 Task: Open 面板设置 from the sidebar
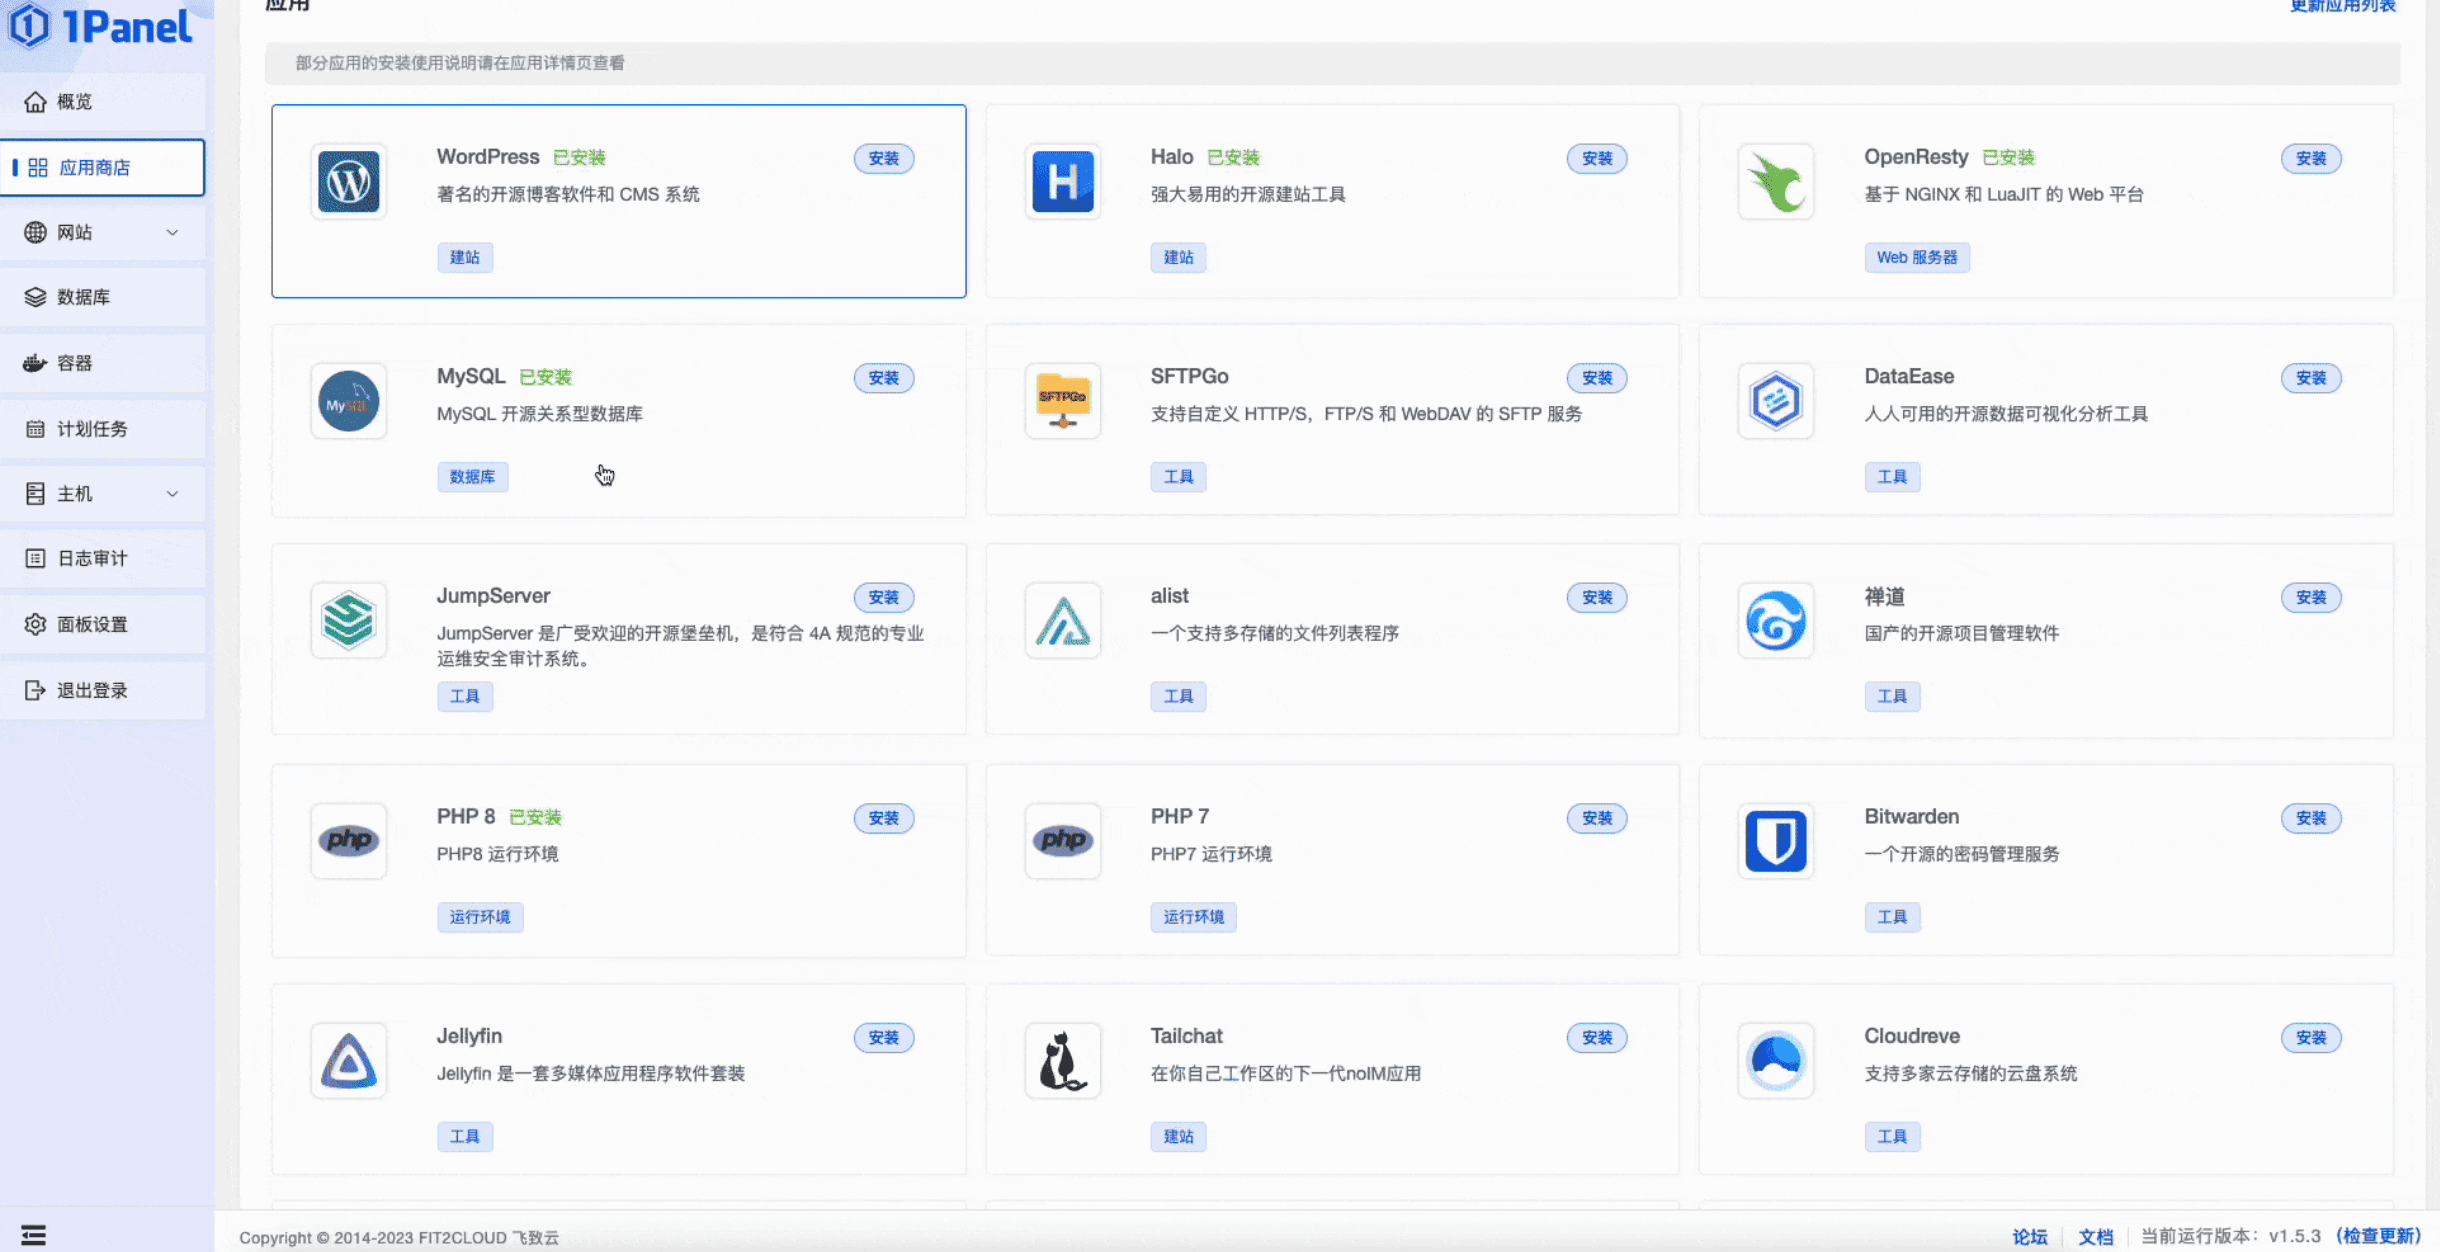point(92,624)
